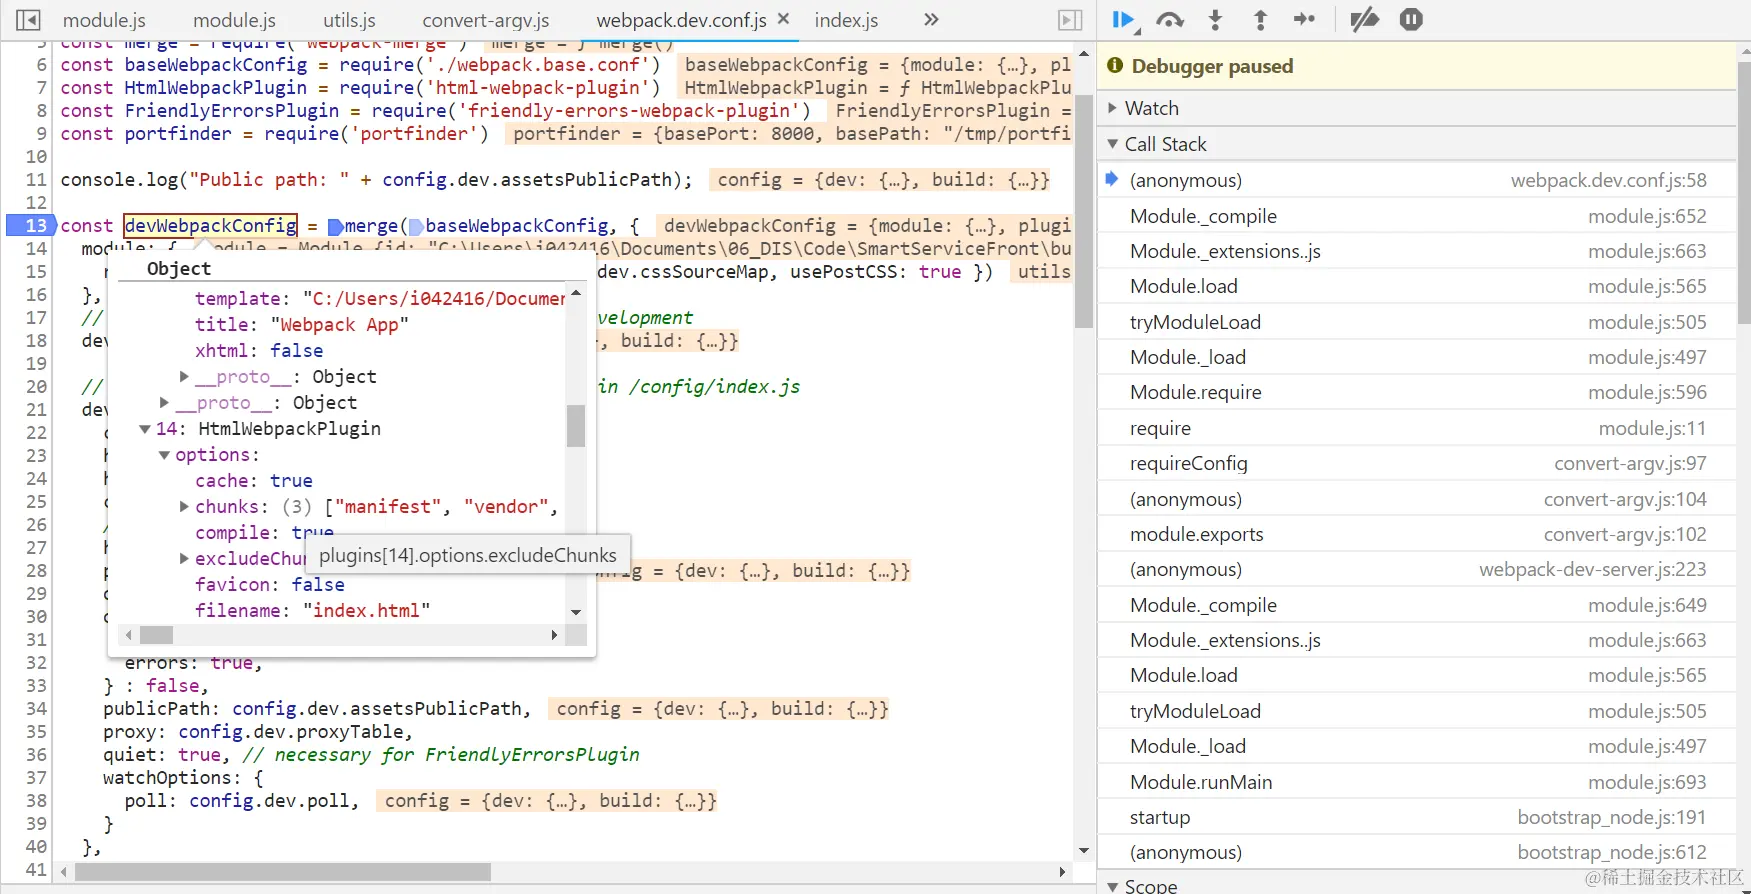This screenshot has width=1751, height=894.
Task: Collapse item 14: HtmlWebpackPlugin in popup
Action: pos(145,429)
